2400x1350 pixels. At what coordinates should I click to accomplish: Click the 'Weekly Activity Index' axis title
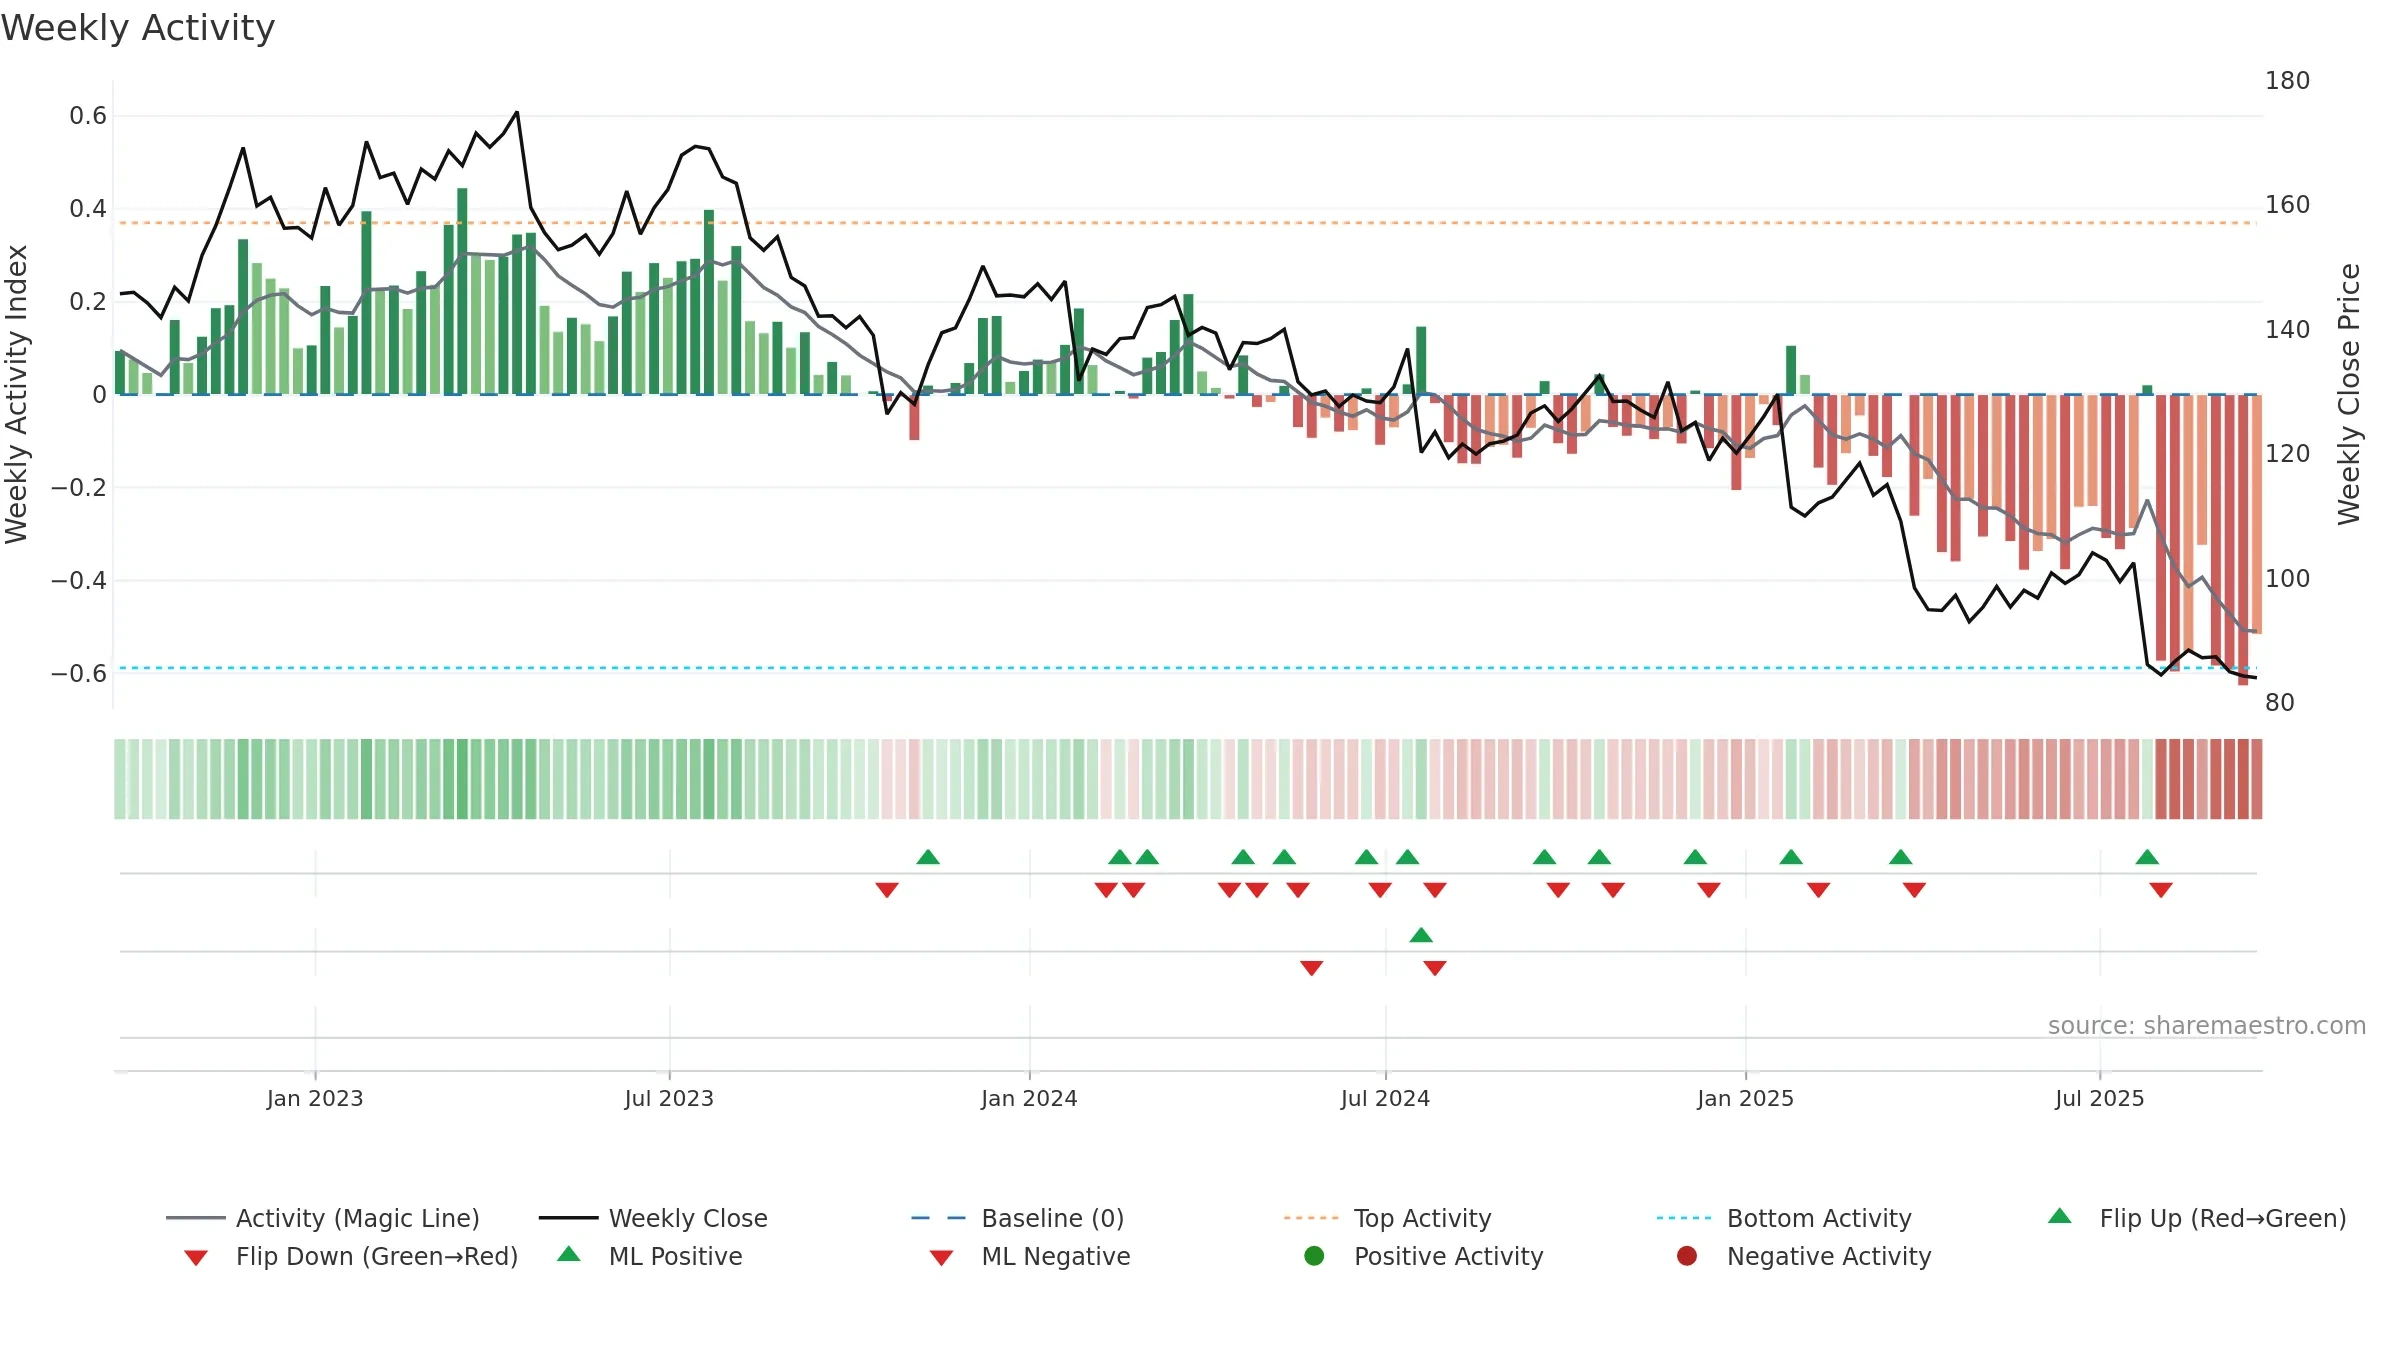coord(17,394)
